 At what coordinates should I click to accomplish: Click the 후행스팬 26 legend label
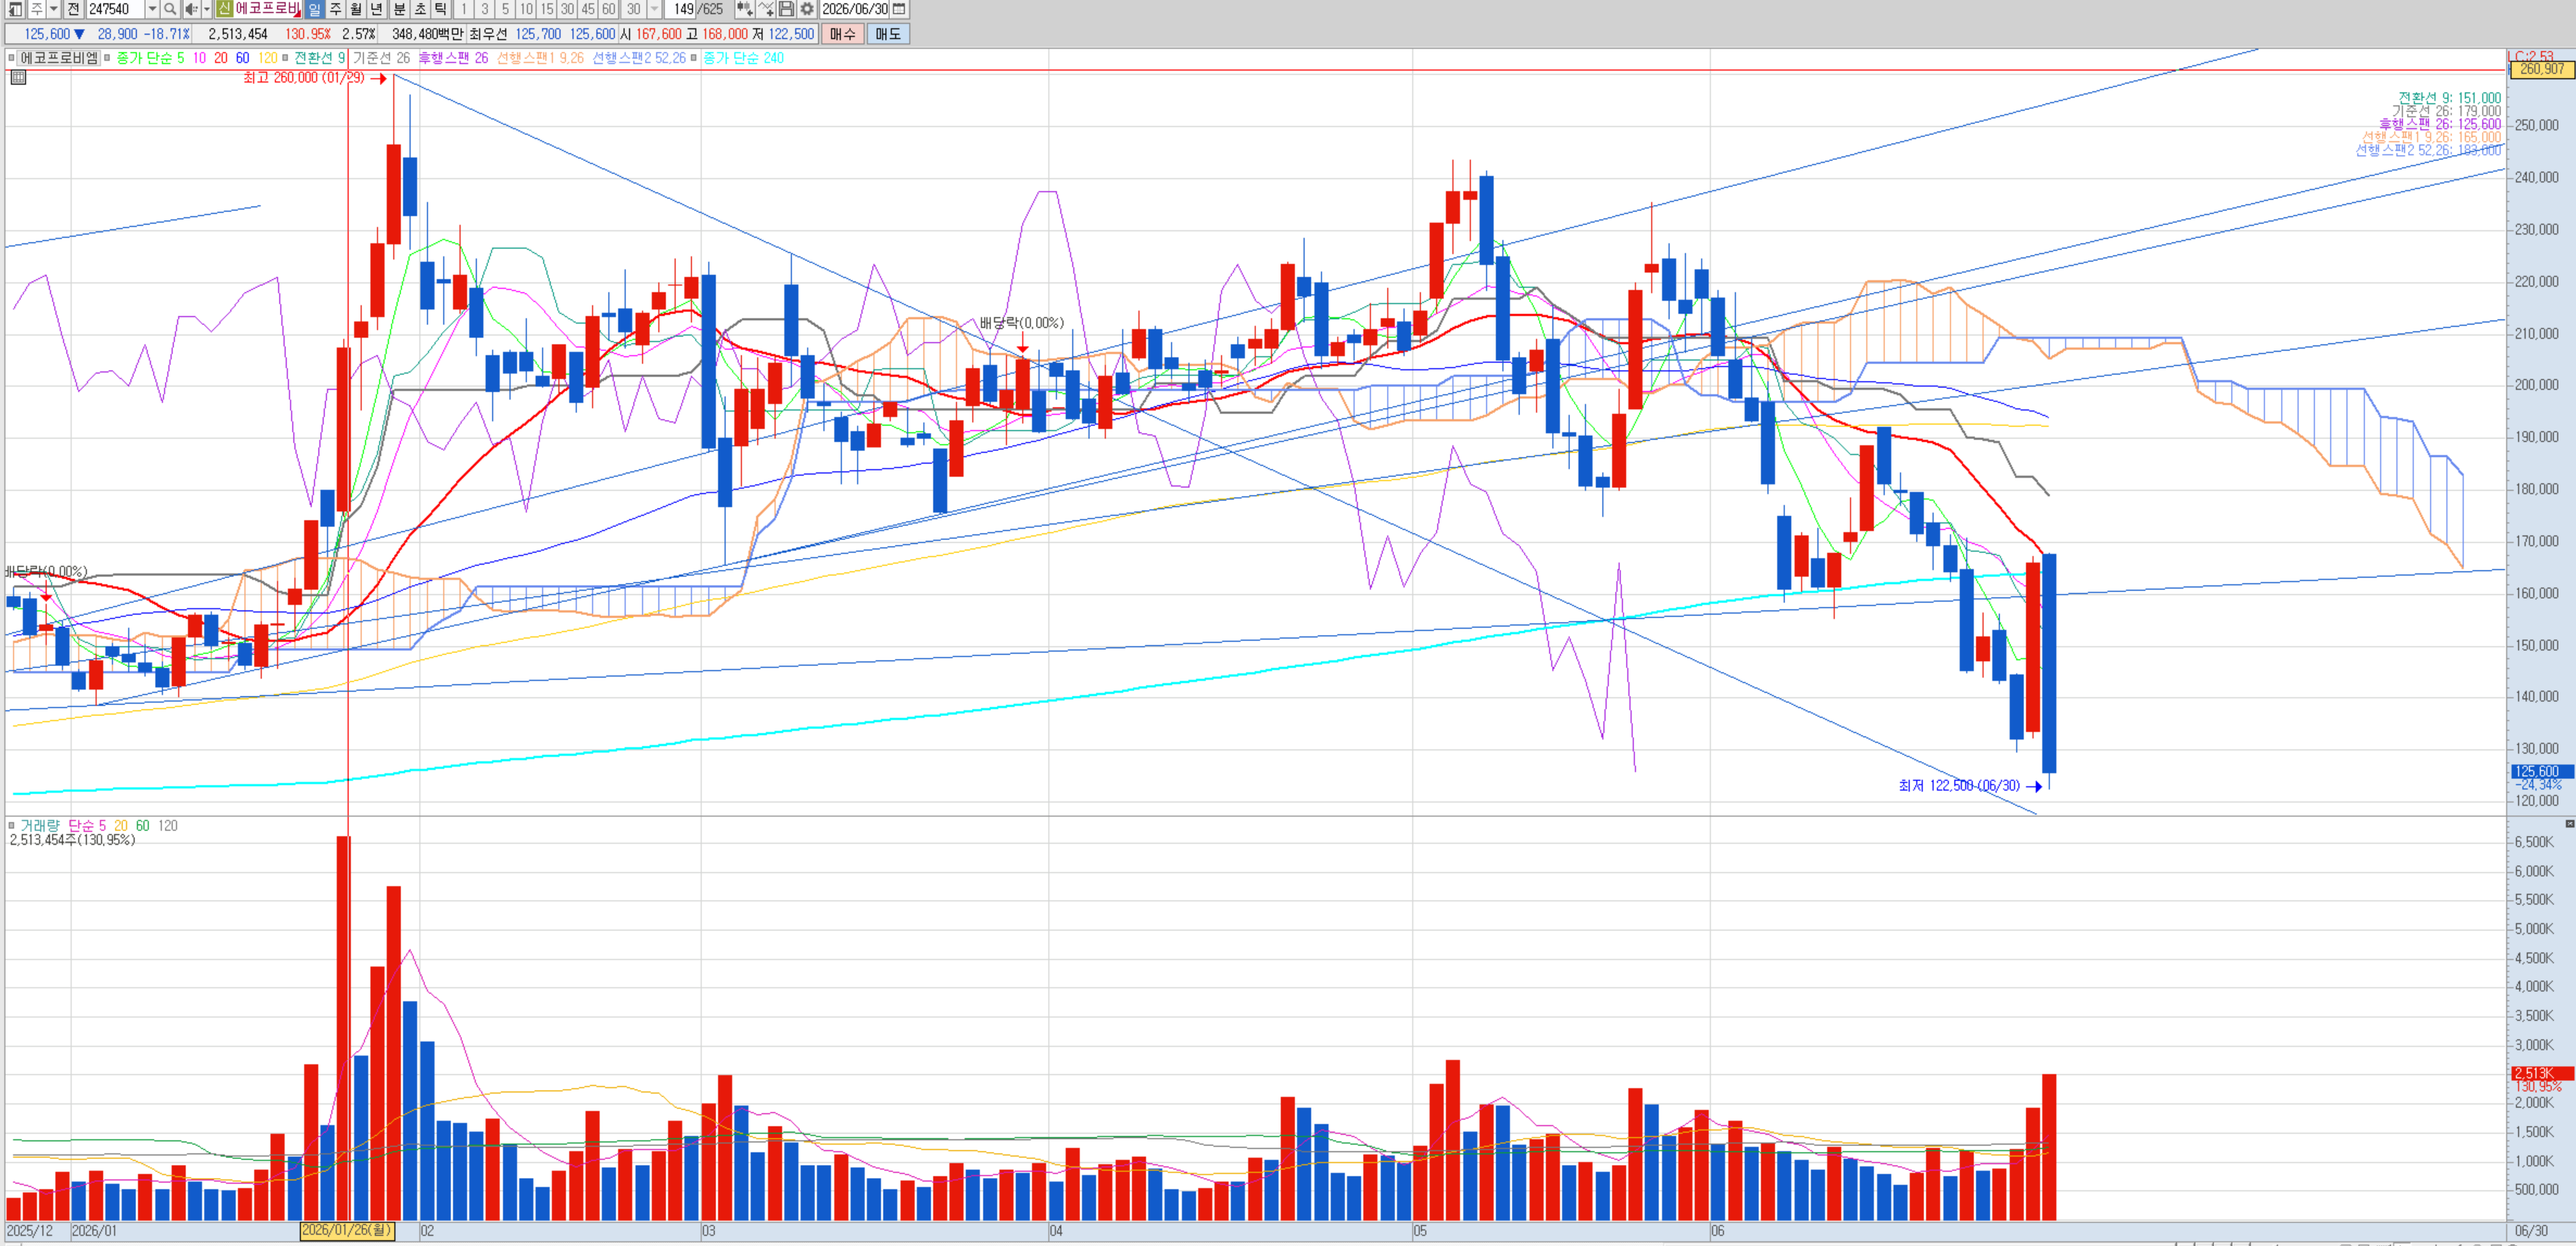[453, 58]
